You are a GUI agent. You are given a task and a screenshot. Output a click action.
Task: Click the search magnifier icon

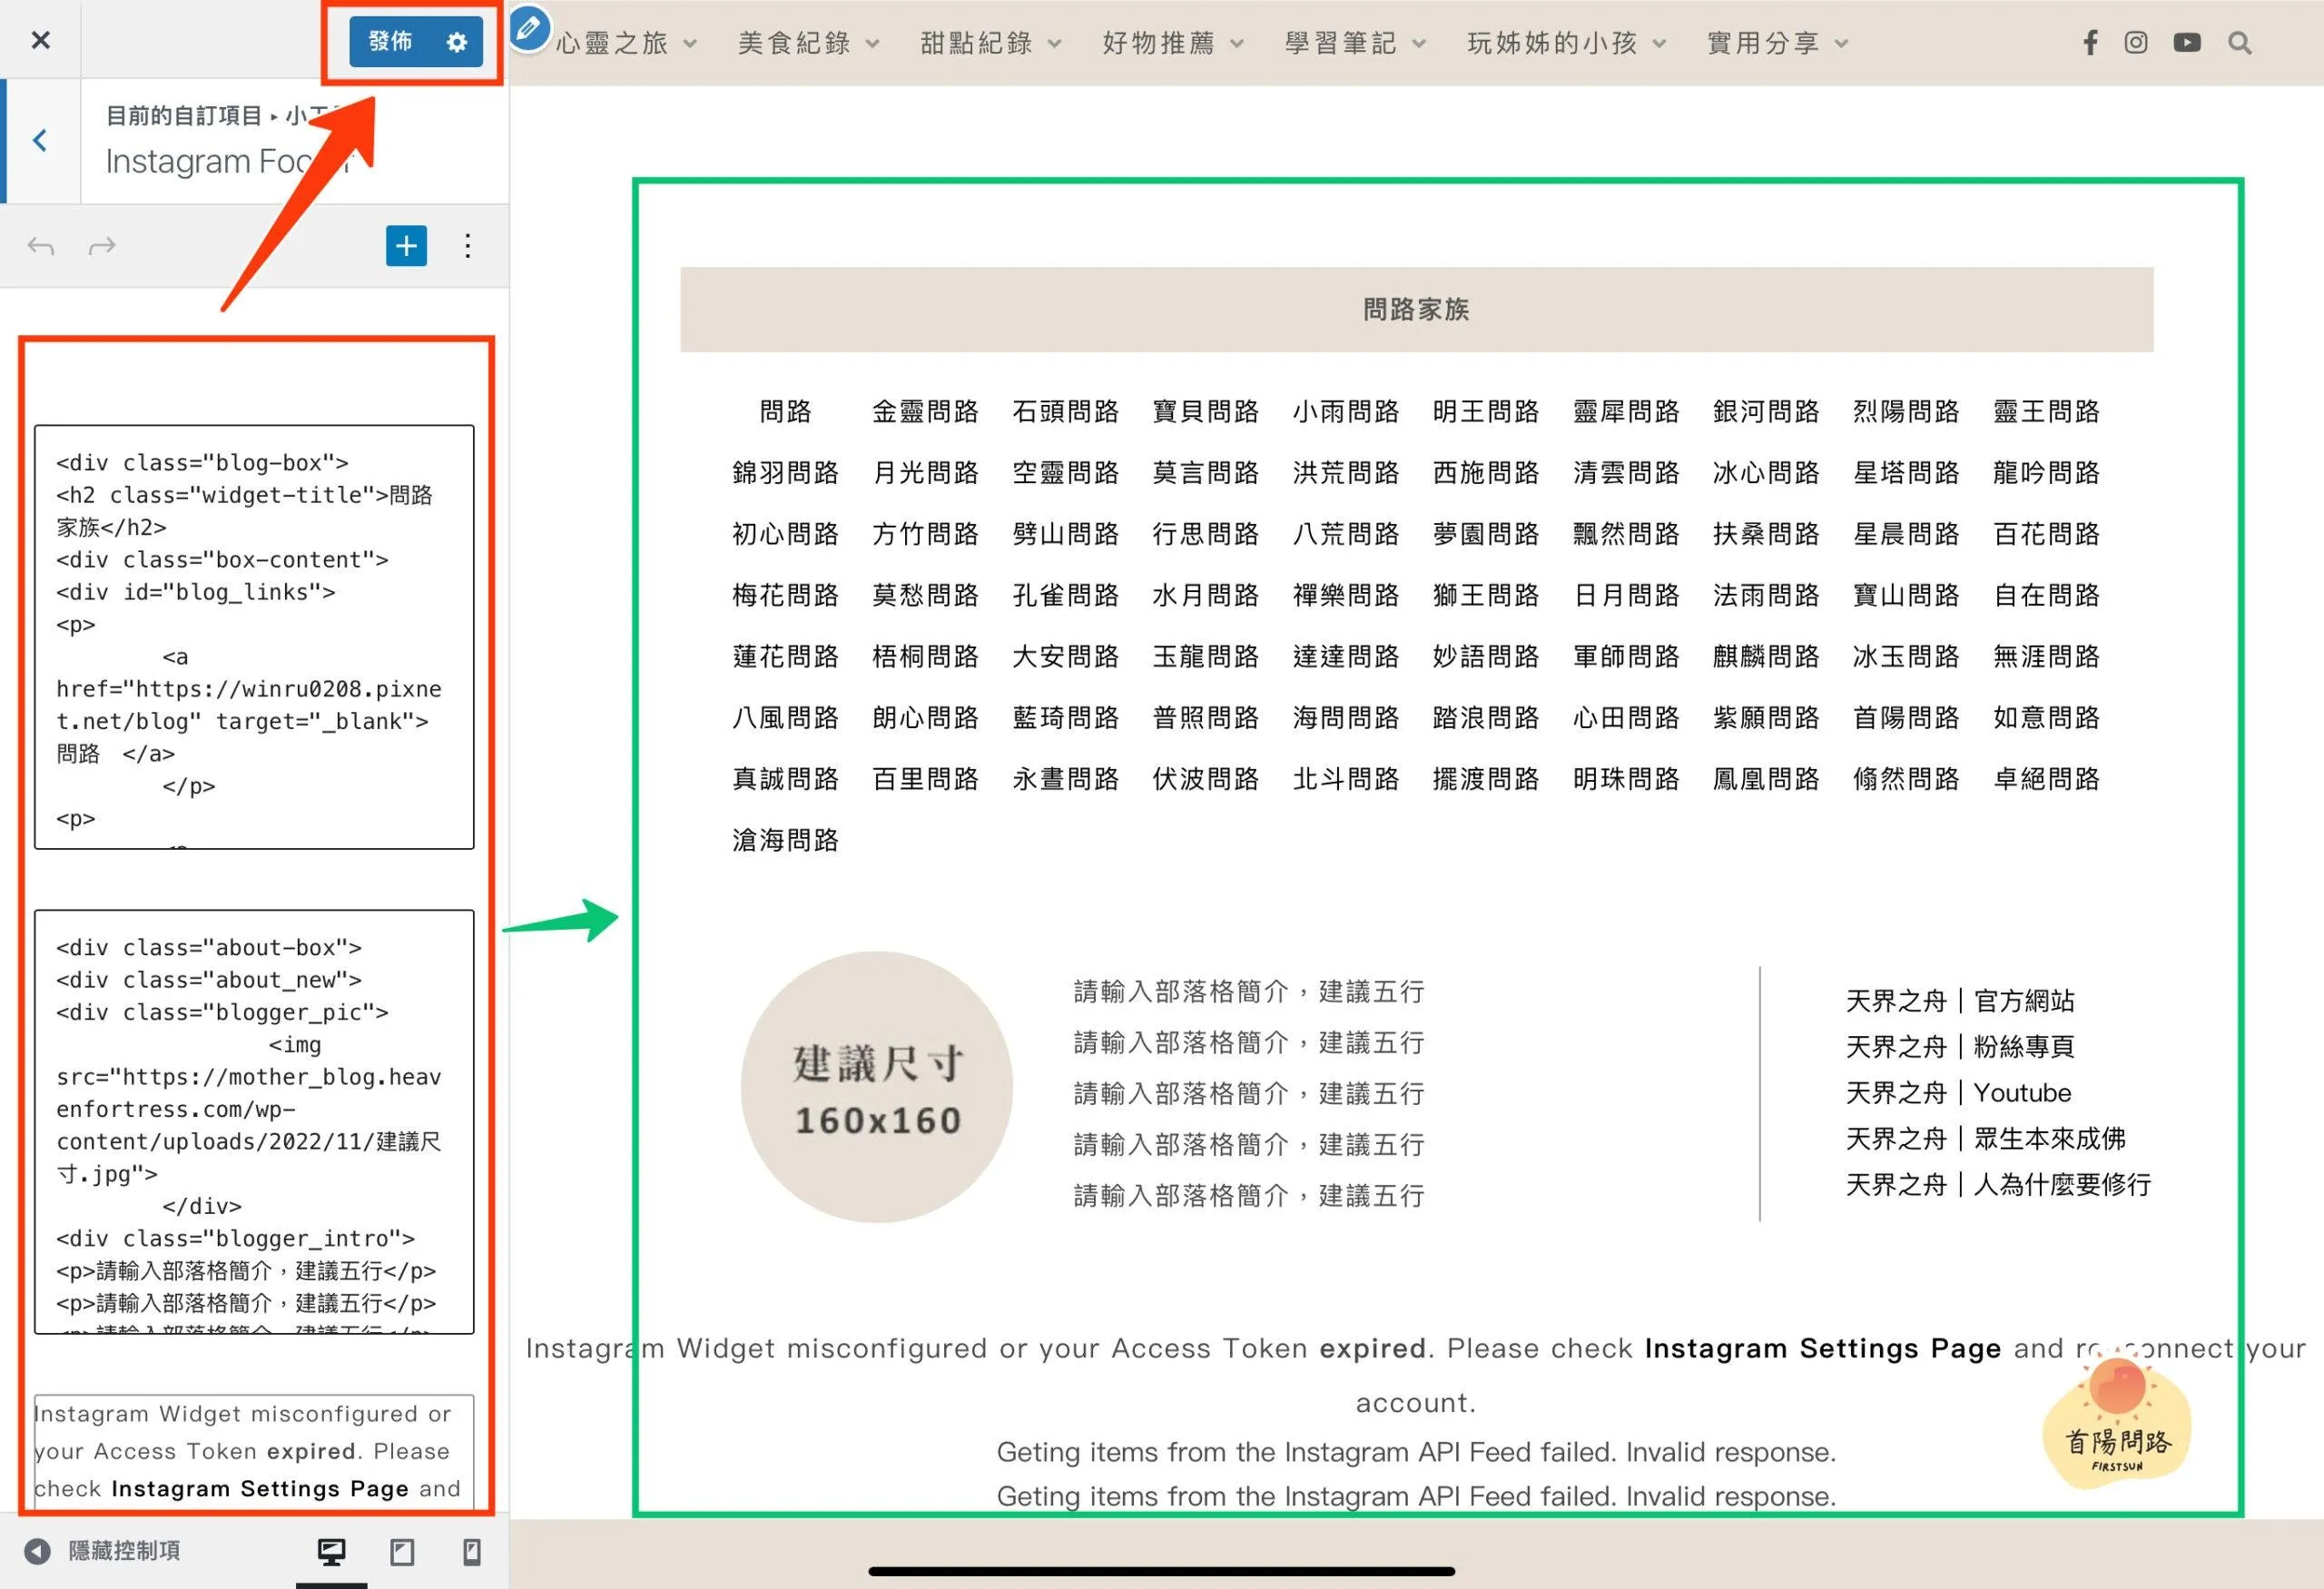(2240, 43)
